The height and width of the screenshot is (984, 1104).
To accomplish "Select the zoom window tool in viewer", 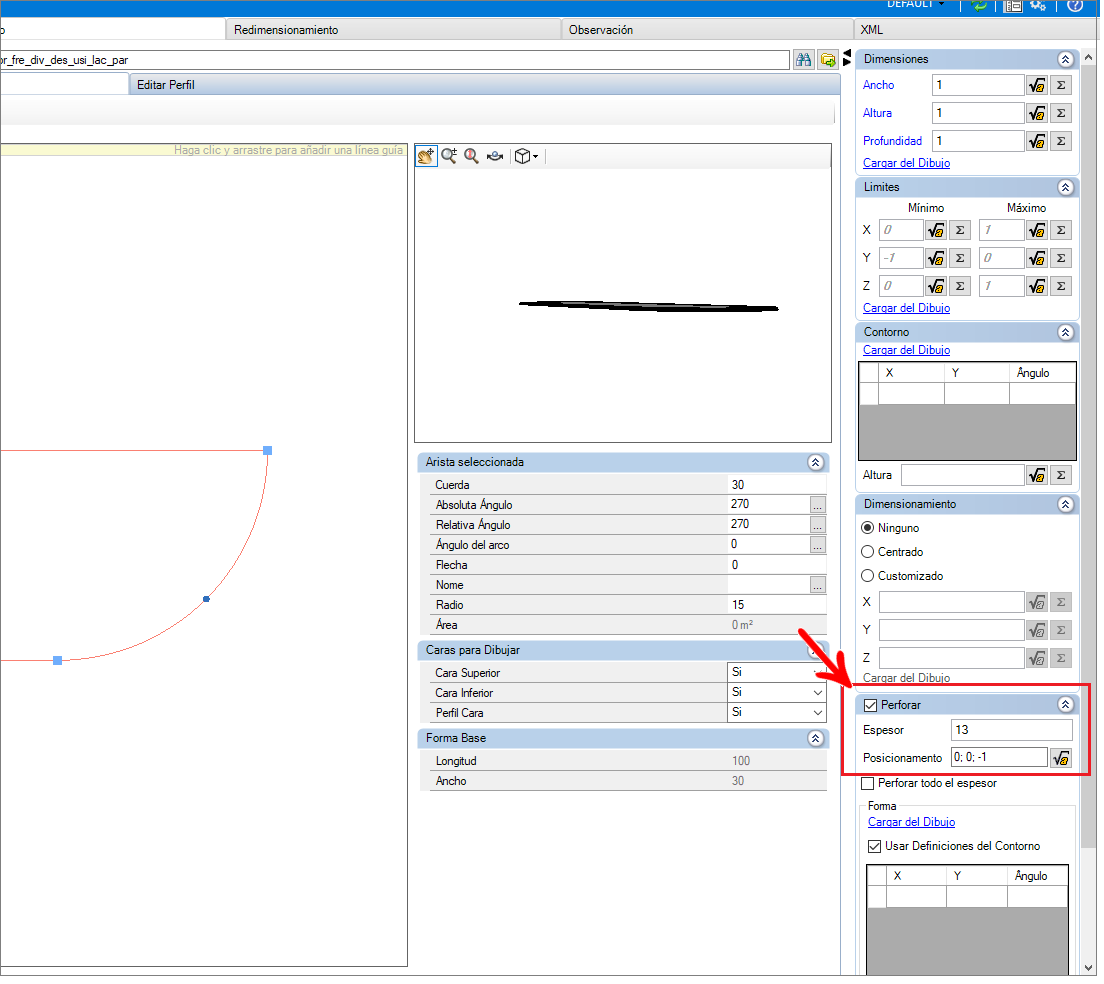I will point(451,156).
